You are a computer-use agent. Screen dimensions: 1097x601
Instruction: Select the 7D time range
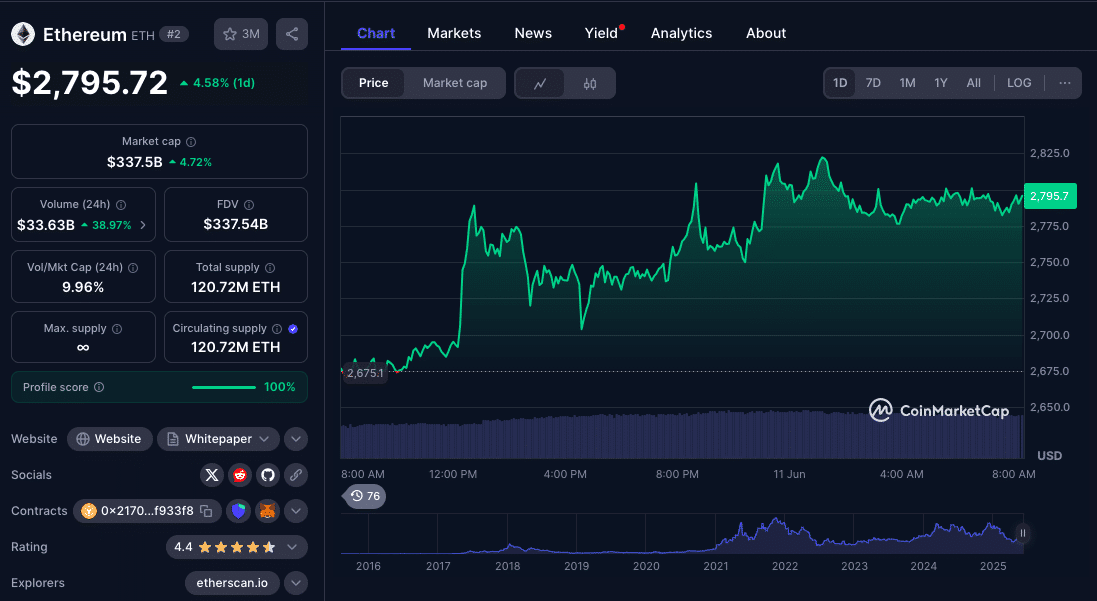tap(873, 83)
